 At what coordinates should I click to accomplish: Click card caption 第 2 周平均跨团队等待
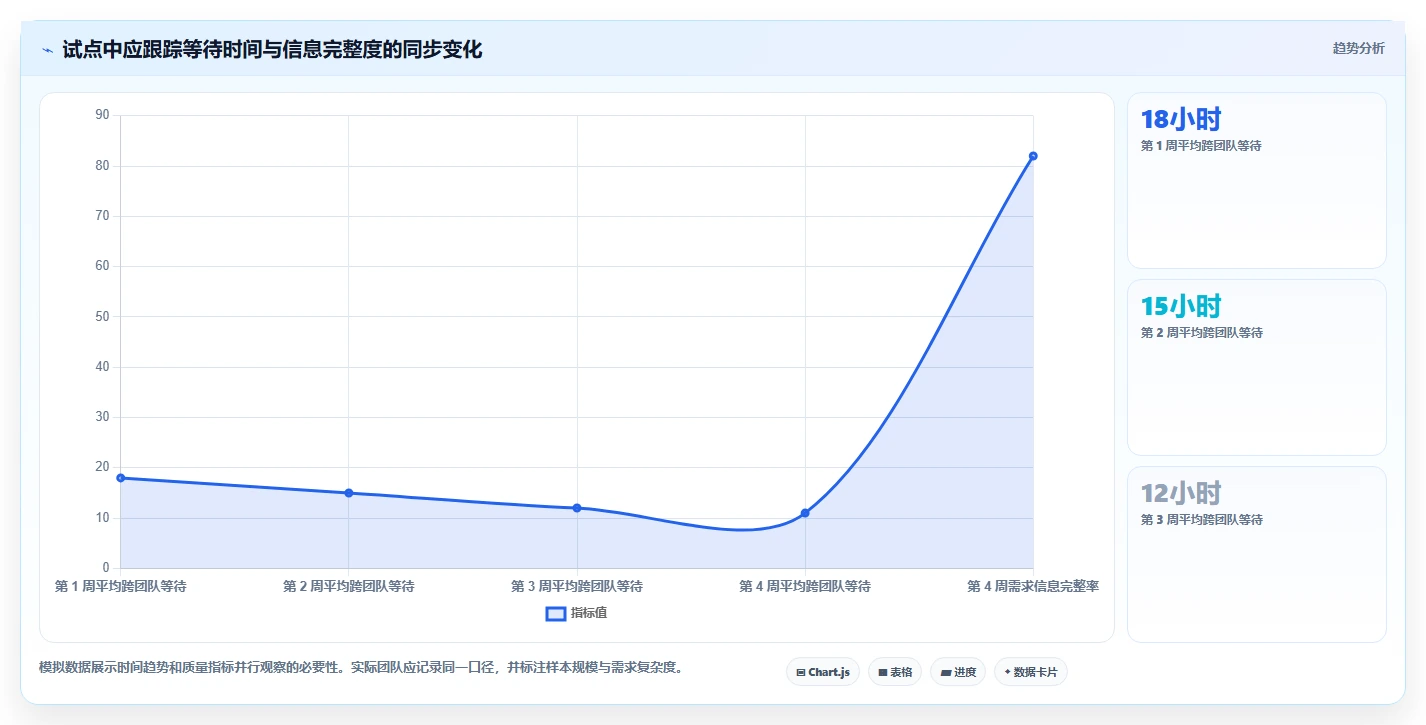[1201, 333]
